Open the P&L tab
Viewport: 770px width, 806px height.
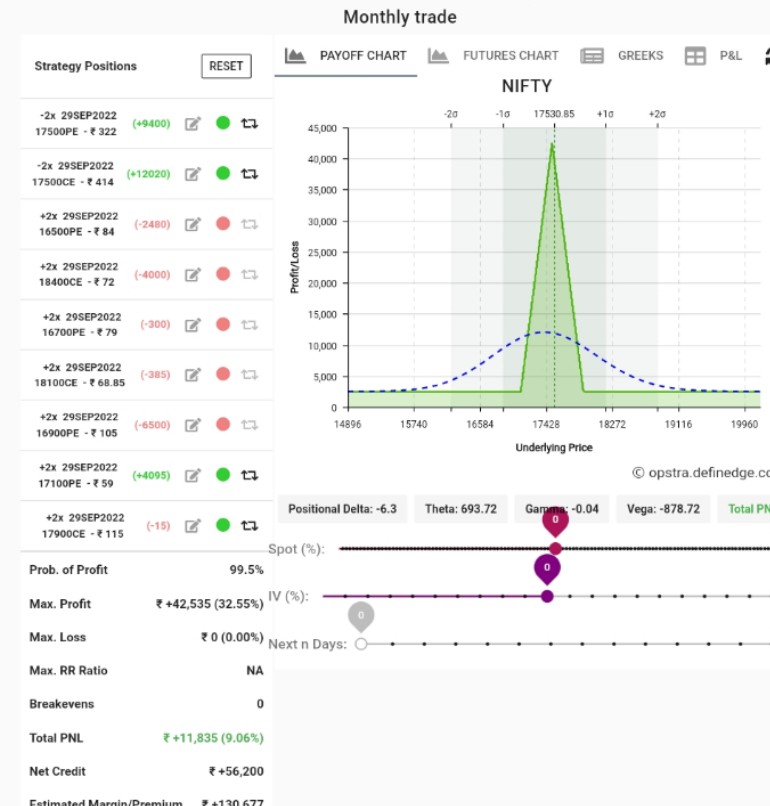(713, 56)
